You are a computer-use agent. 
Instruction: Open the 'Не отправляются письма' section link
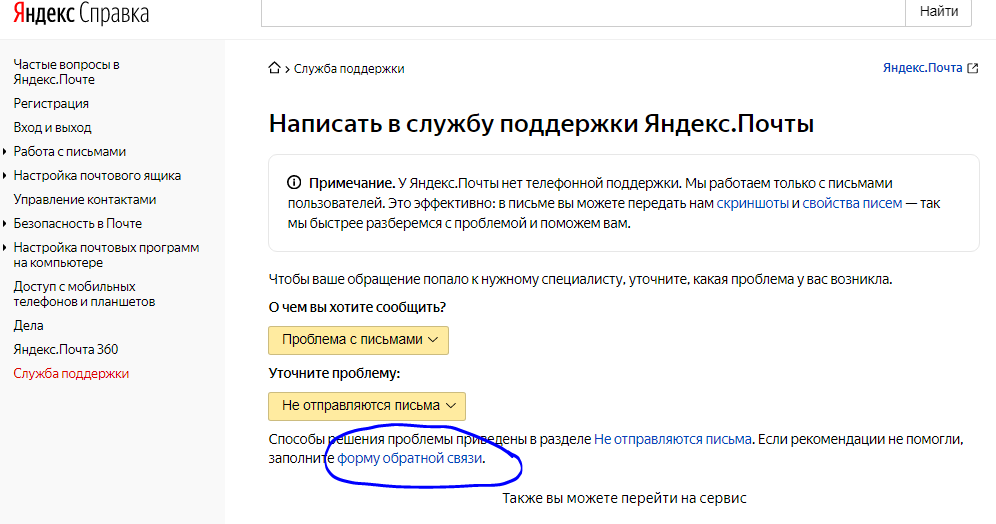pyautogui.click(x=673, y=439)
